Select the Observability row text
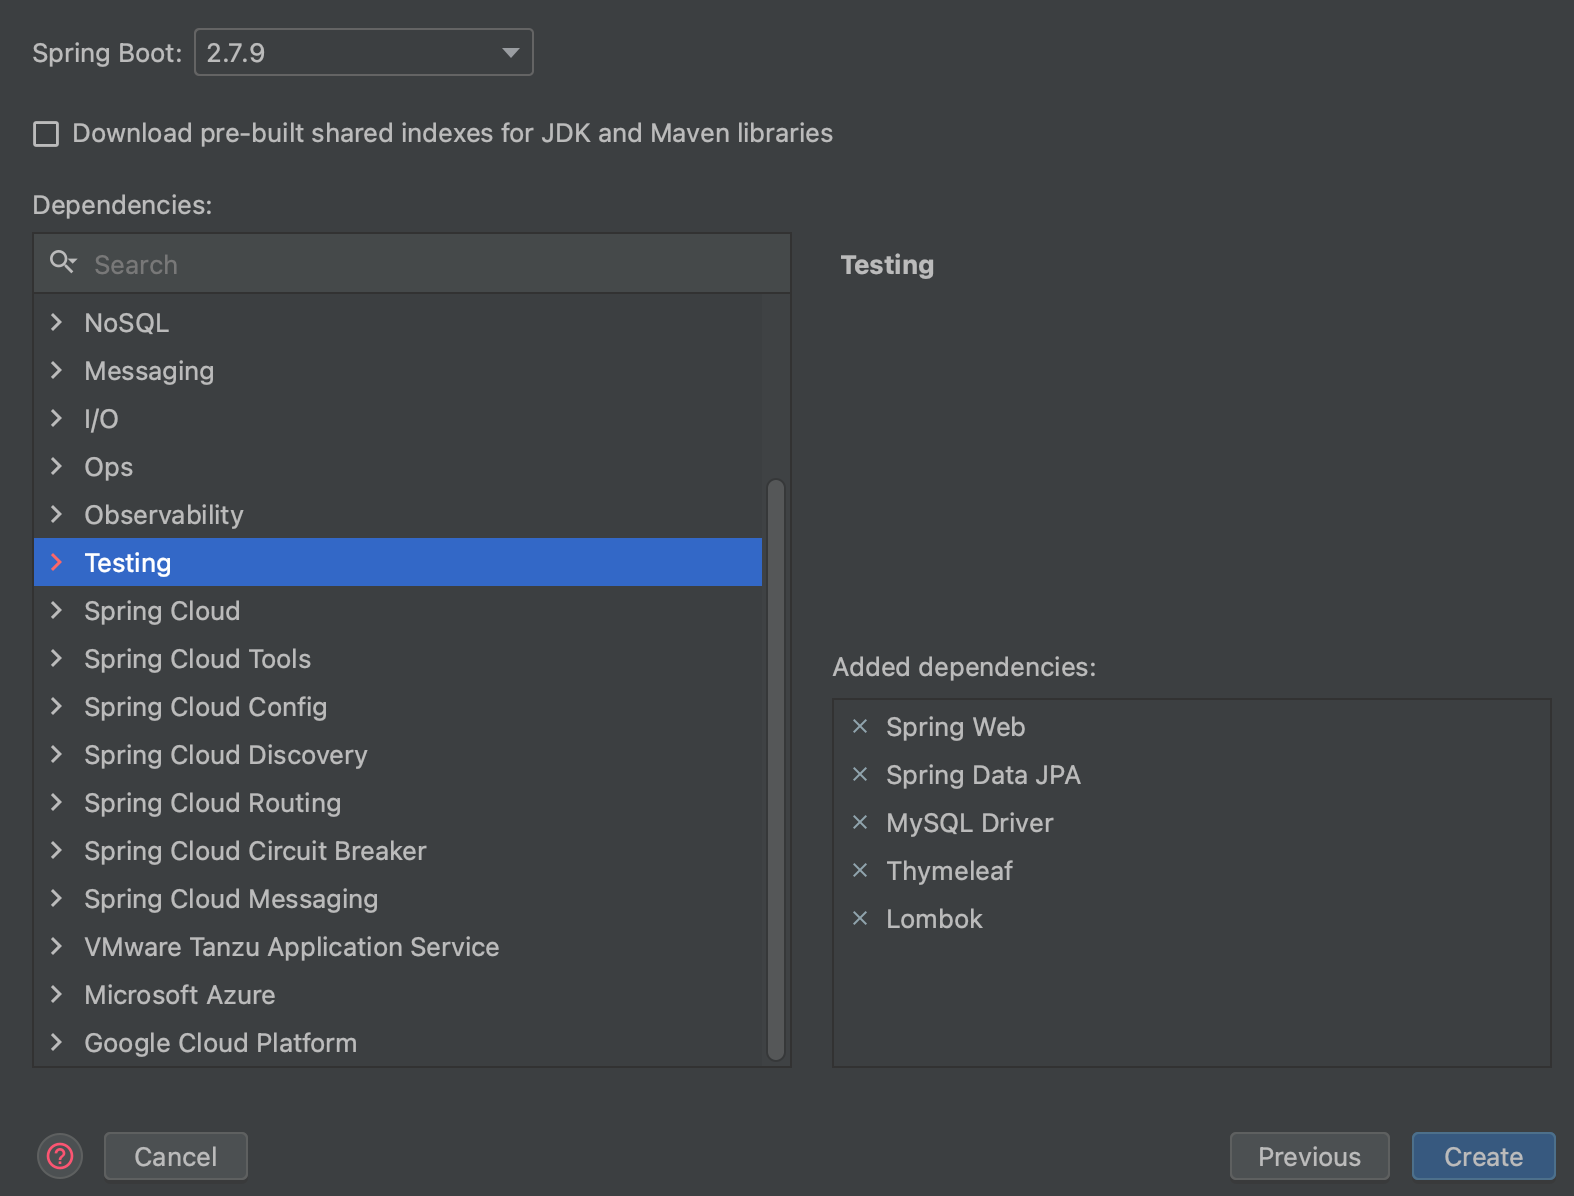This screenshot has width=1574, height=1196. pyautogui.click(x=164, y=515)
